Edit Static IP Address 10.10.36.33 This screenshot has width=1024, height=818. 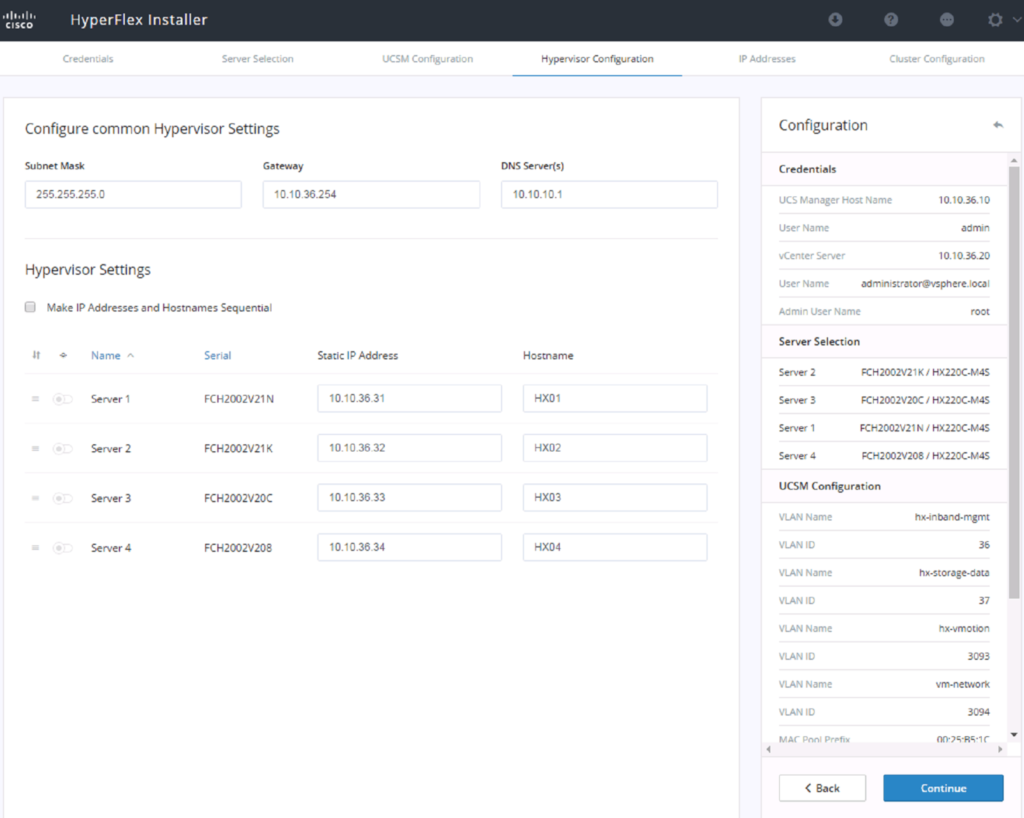tap(409, 497)
